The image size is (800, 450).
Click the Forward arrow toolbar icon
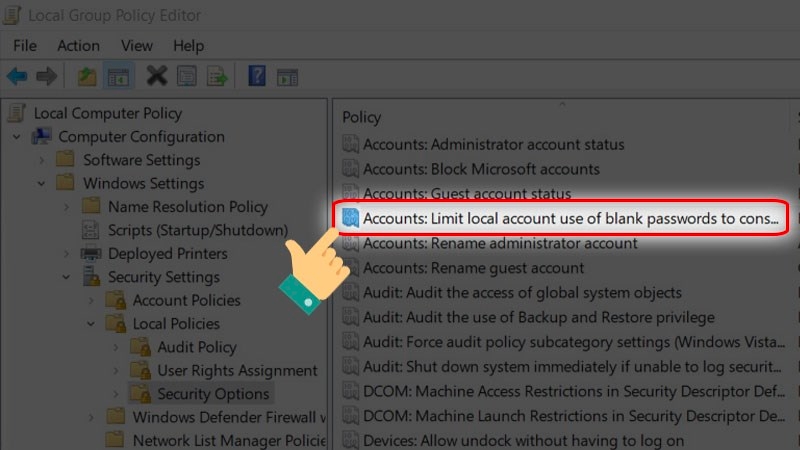[x=46, y=77]
